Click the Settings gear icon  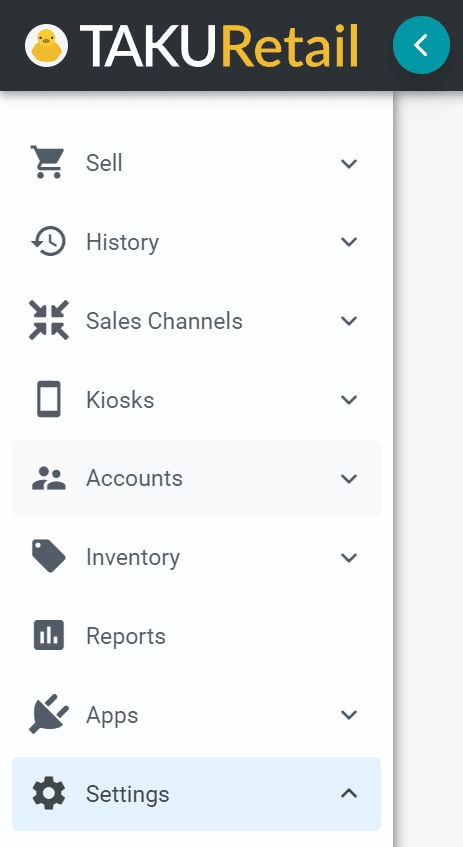[x=49, y=794]
